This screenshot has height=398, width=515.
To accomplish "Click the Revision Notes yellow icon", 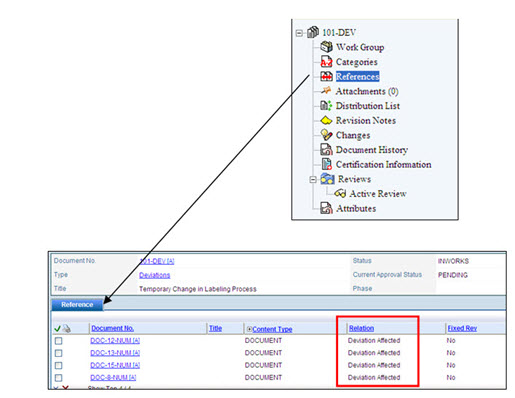I will [x=326, y=120].
